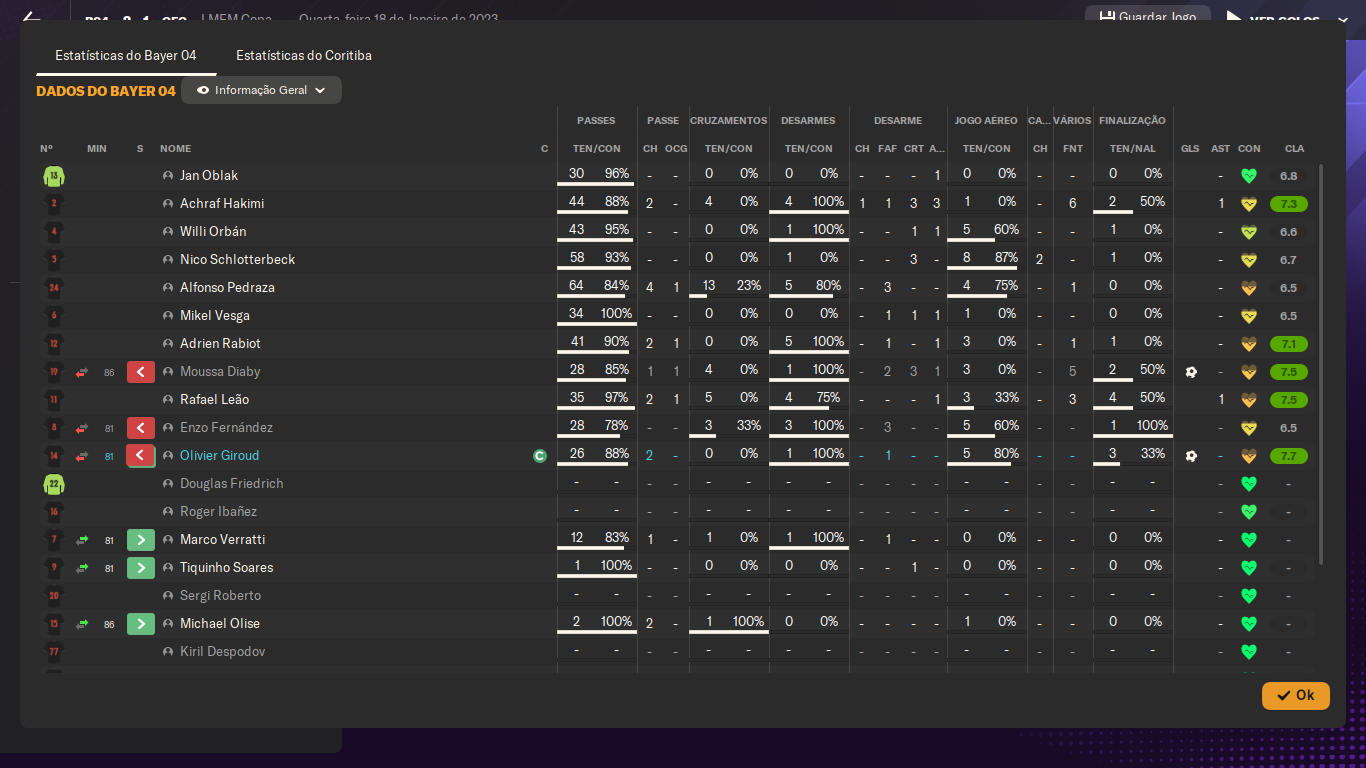Go back with the arrow icon
This screenshot has width=1366, height=768.
click(31, 18)
